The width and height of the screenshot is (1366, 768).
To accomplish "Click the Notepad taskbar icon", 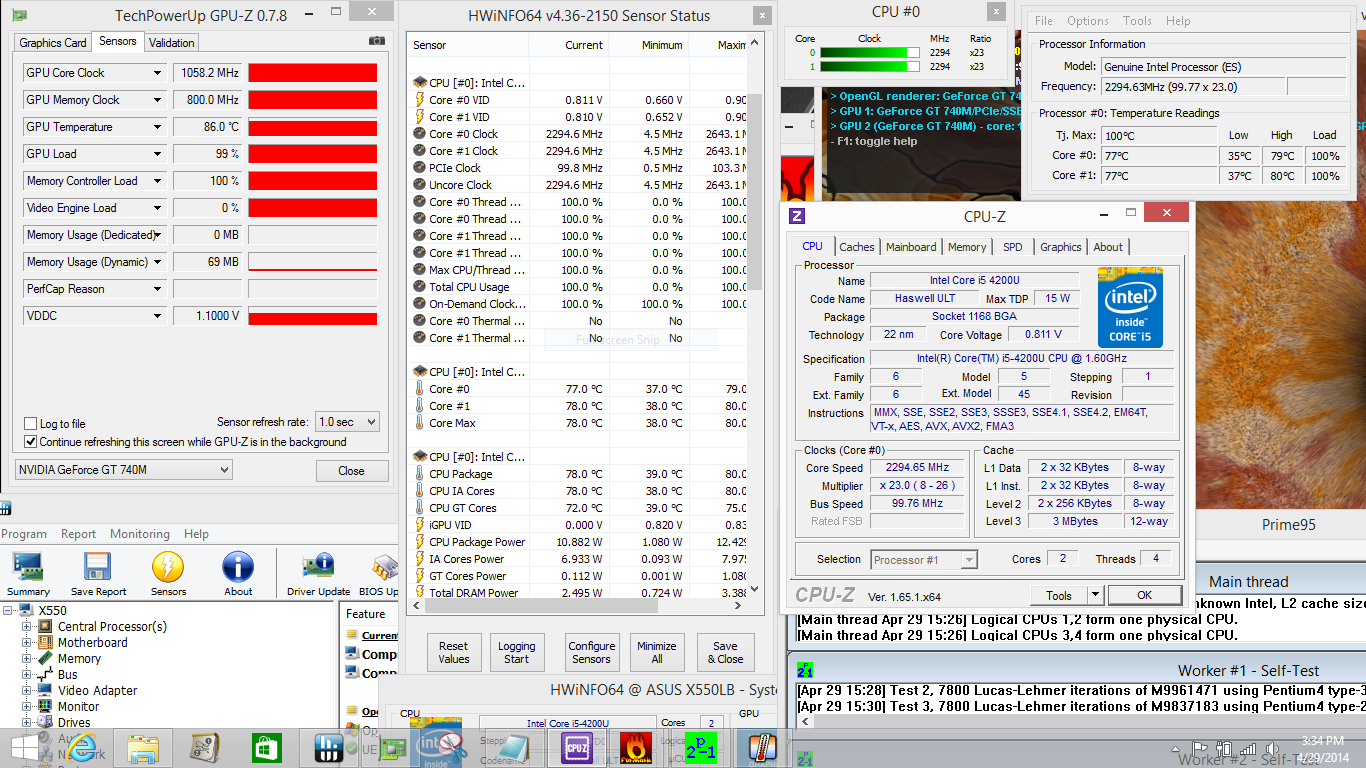I will coord(513,746).
